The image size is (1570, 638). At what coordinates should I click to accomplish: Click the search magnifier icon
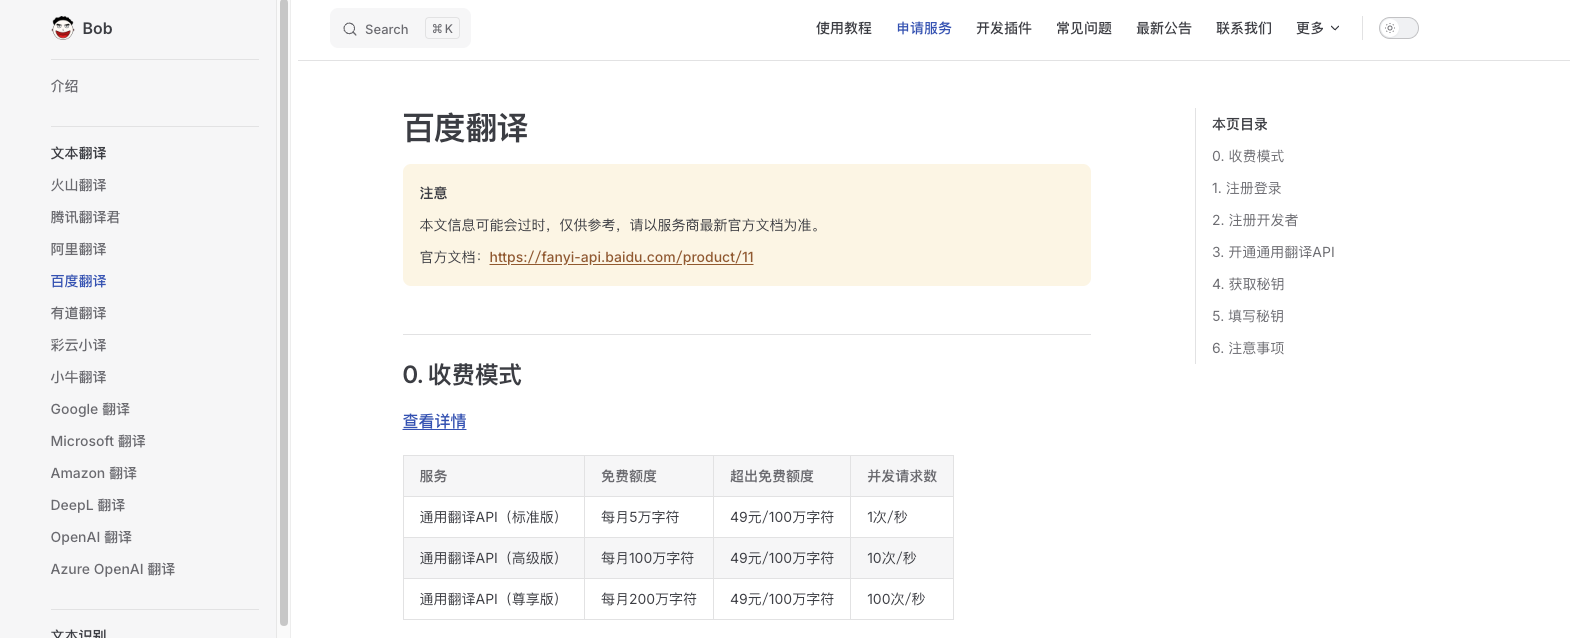click(350, 29)
